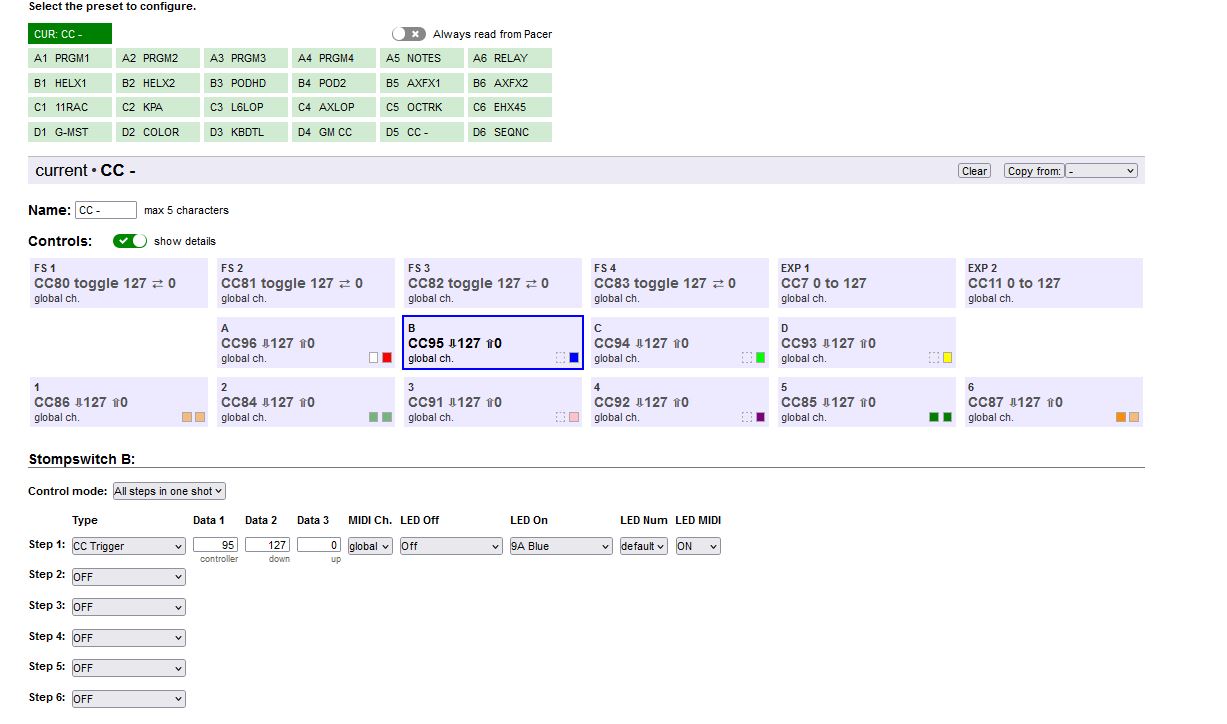Open Step 1 Type dropdown (CC Trigger)
This screenshot has width=1227, height=724.
click(128, 546)
